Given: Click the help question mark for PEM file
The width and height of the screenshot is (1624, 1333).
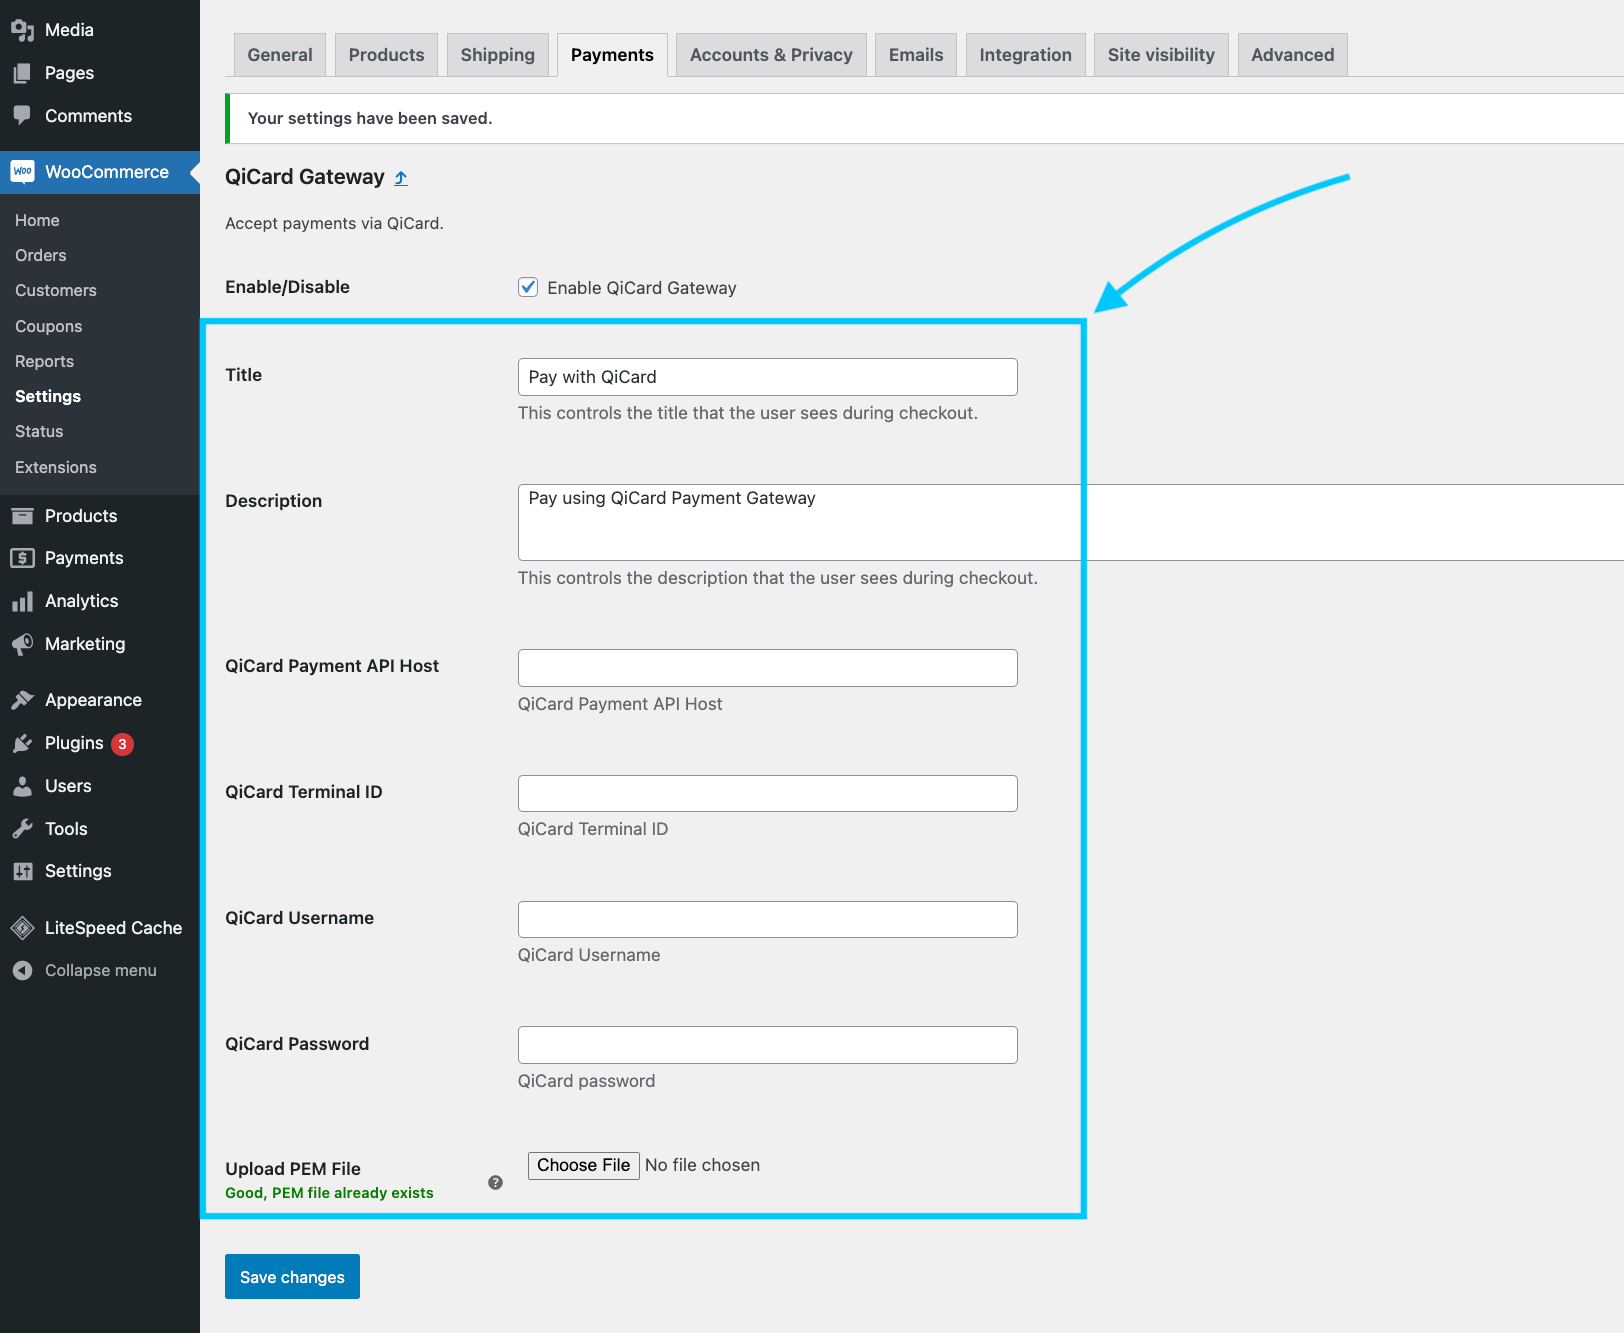Looking at the screenshot, I should point(495,1183).
